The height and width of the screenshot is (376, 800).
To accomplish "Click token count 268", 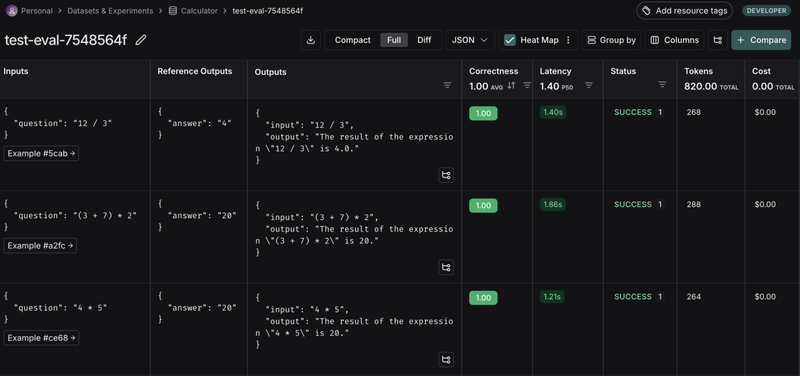I will [694, 112].
